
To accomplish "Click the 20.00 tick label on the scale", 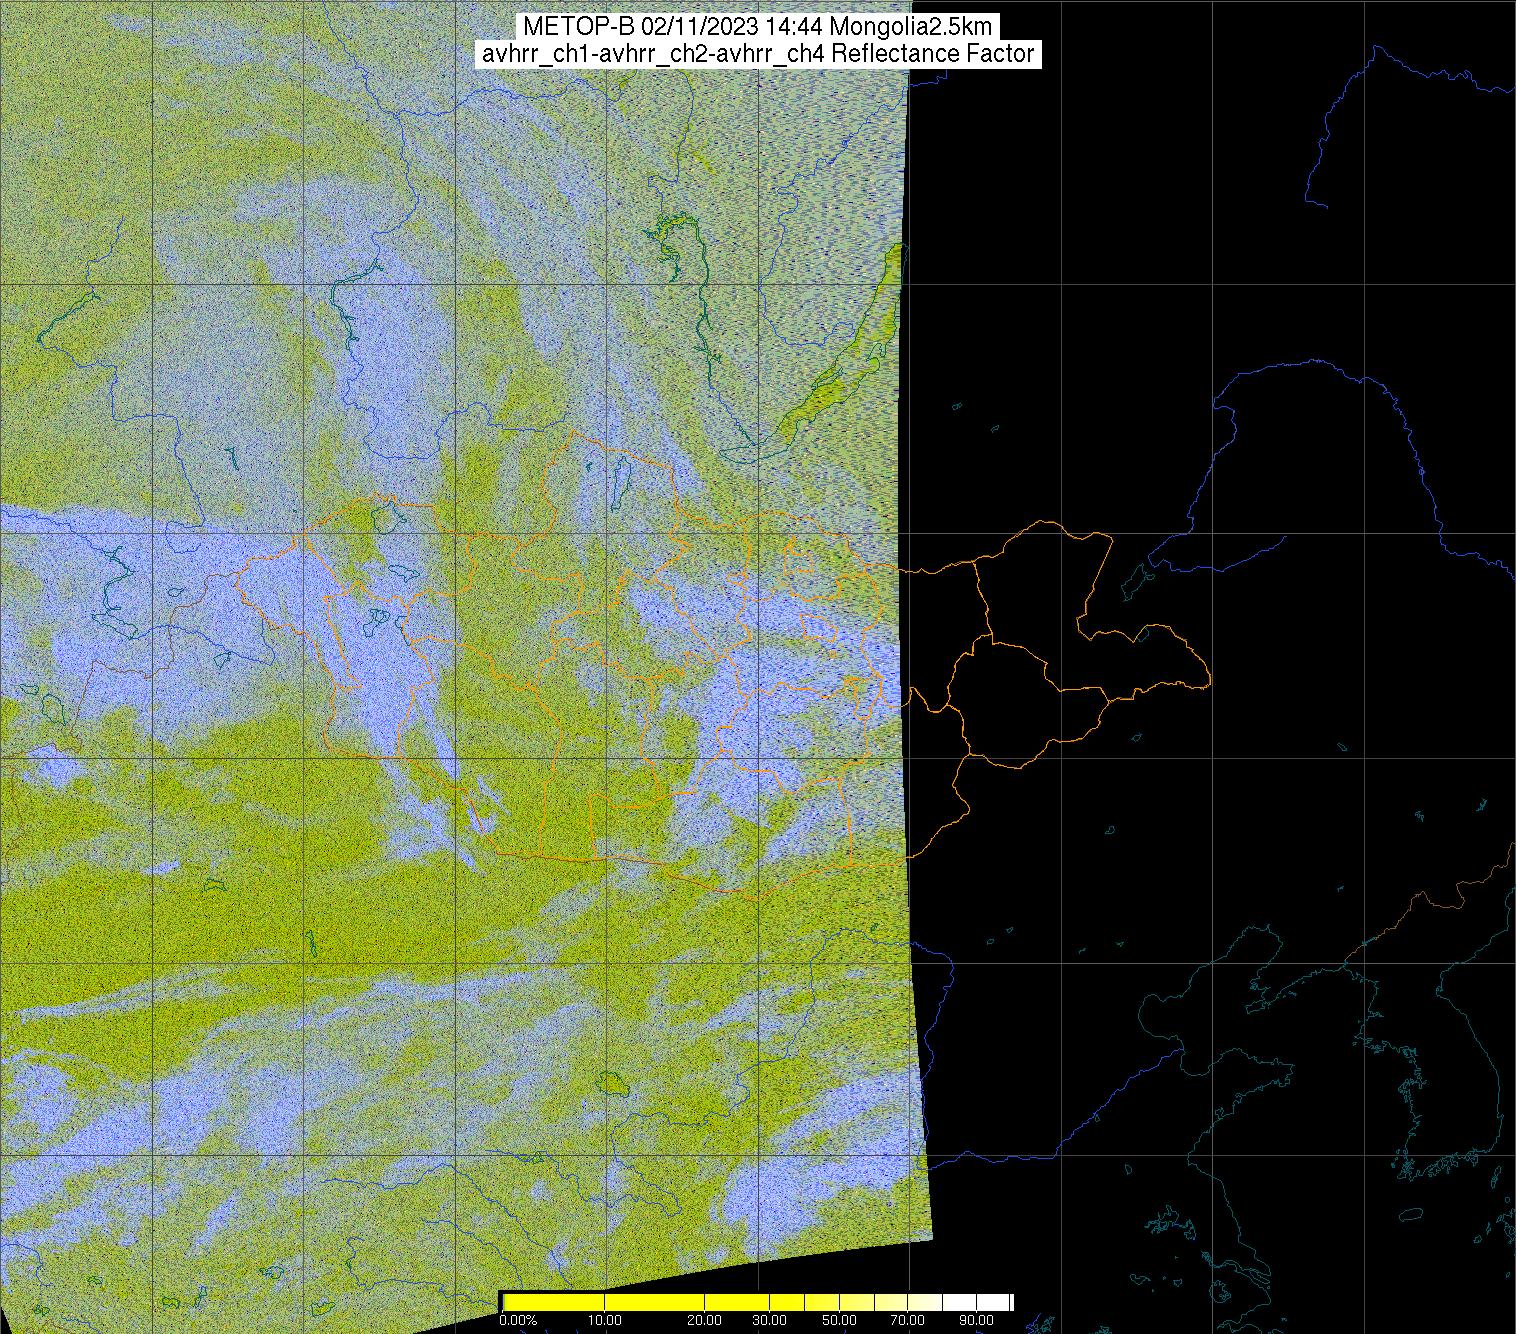I will click(705, 1321).
